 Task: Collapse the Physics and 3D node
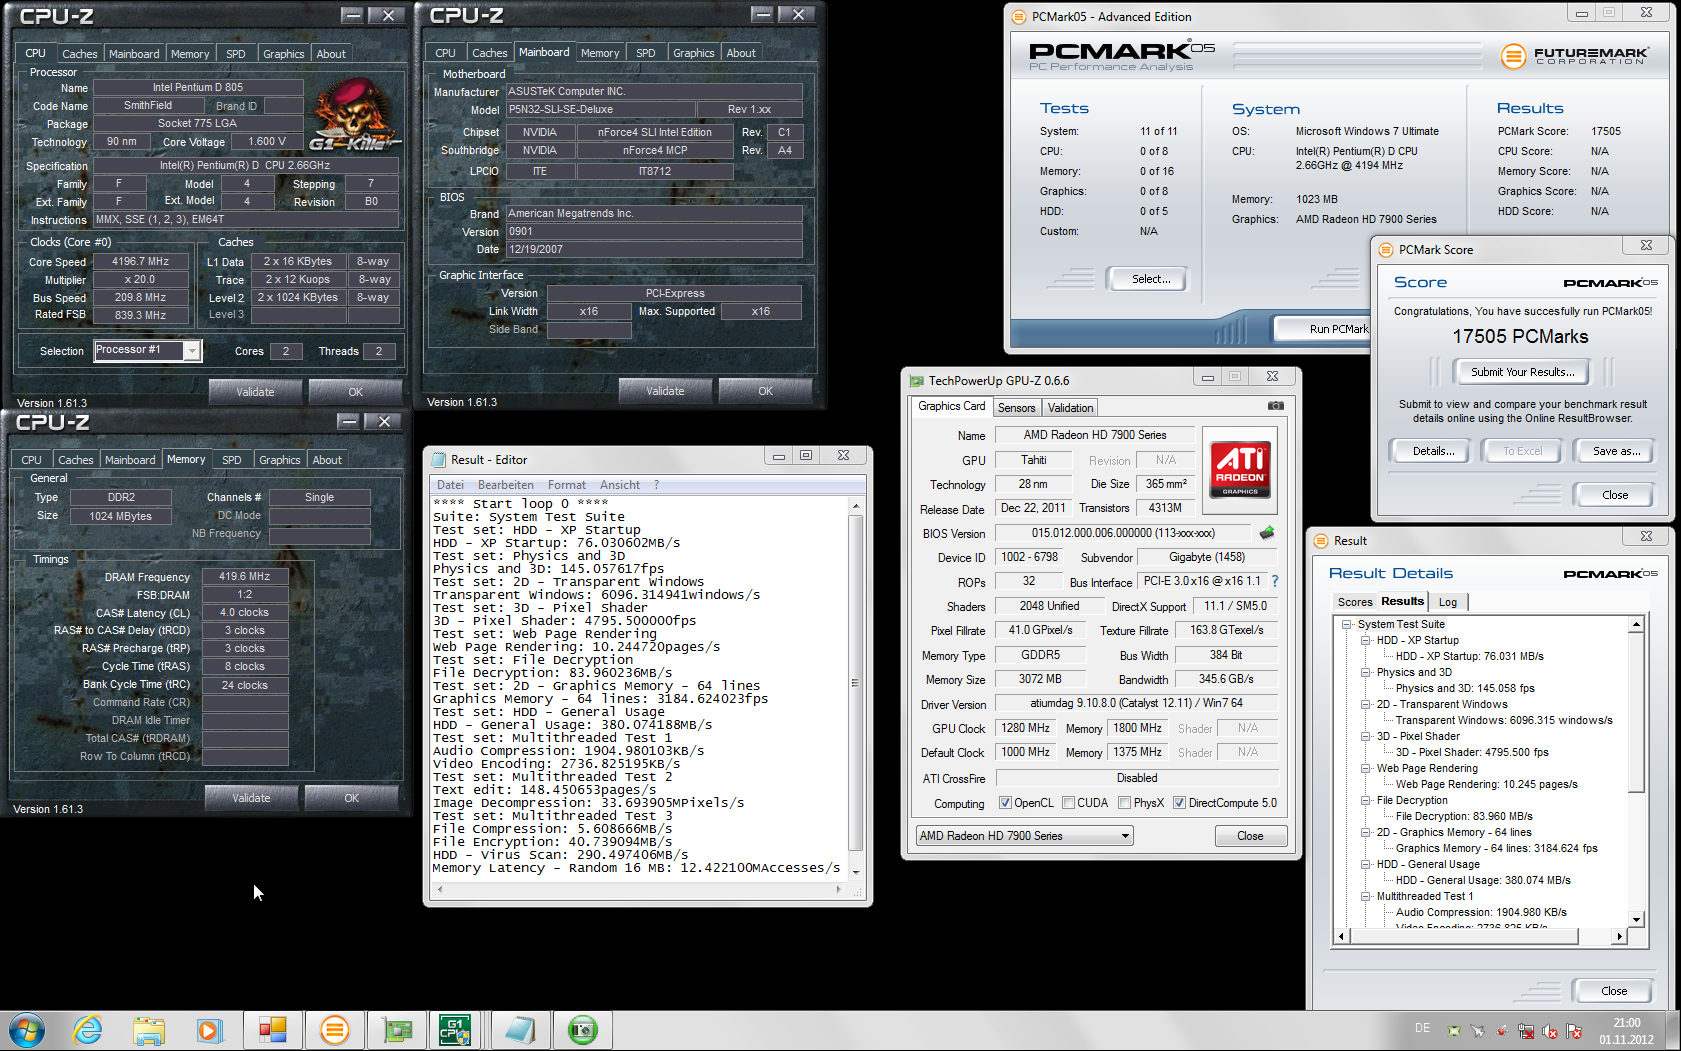(1366, 672)
